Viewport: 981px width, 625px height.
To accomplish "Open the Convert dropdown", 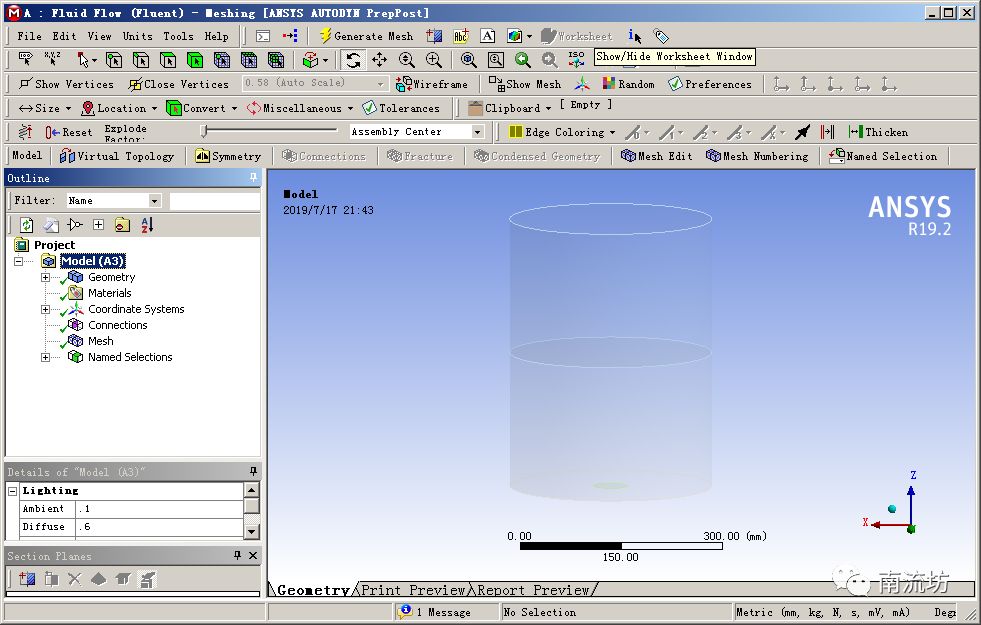I will coord(201,108).
